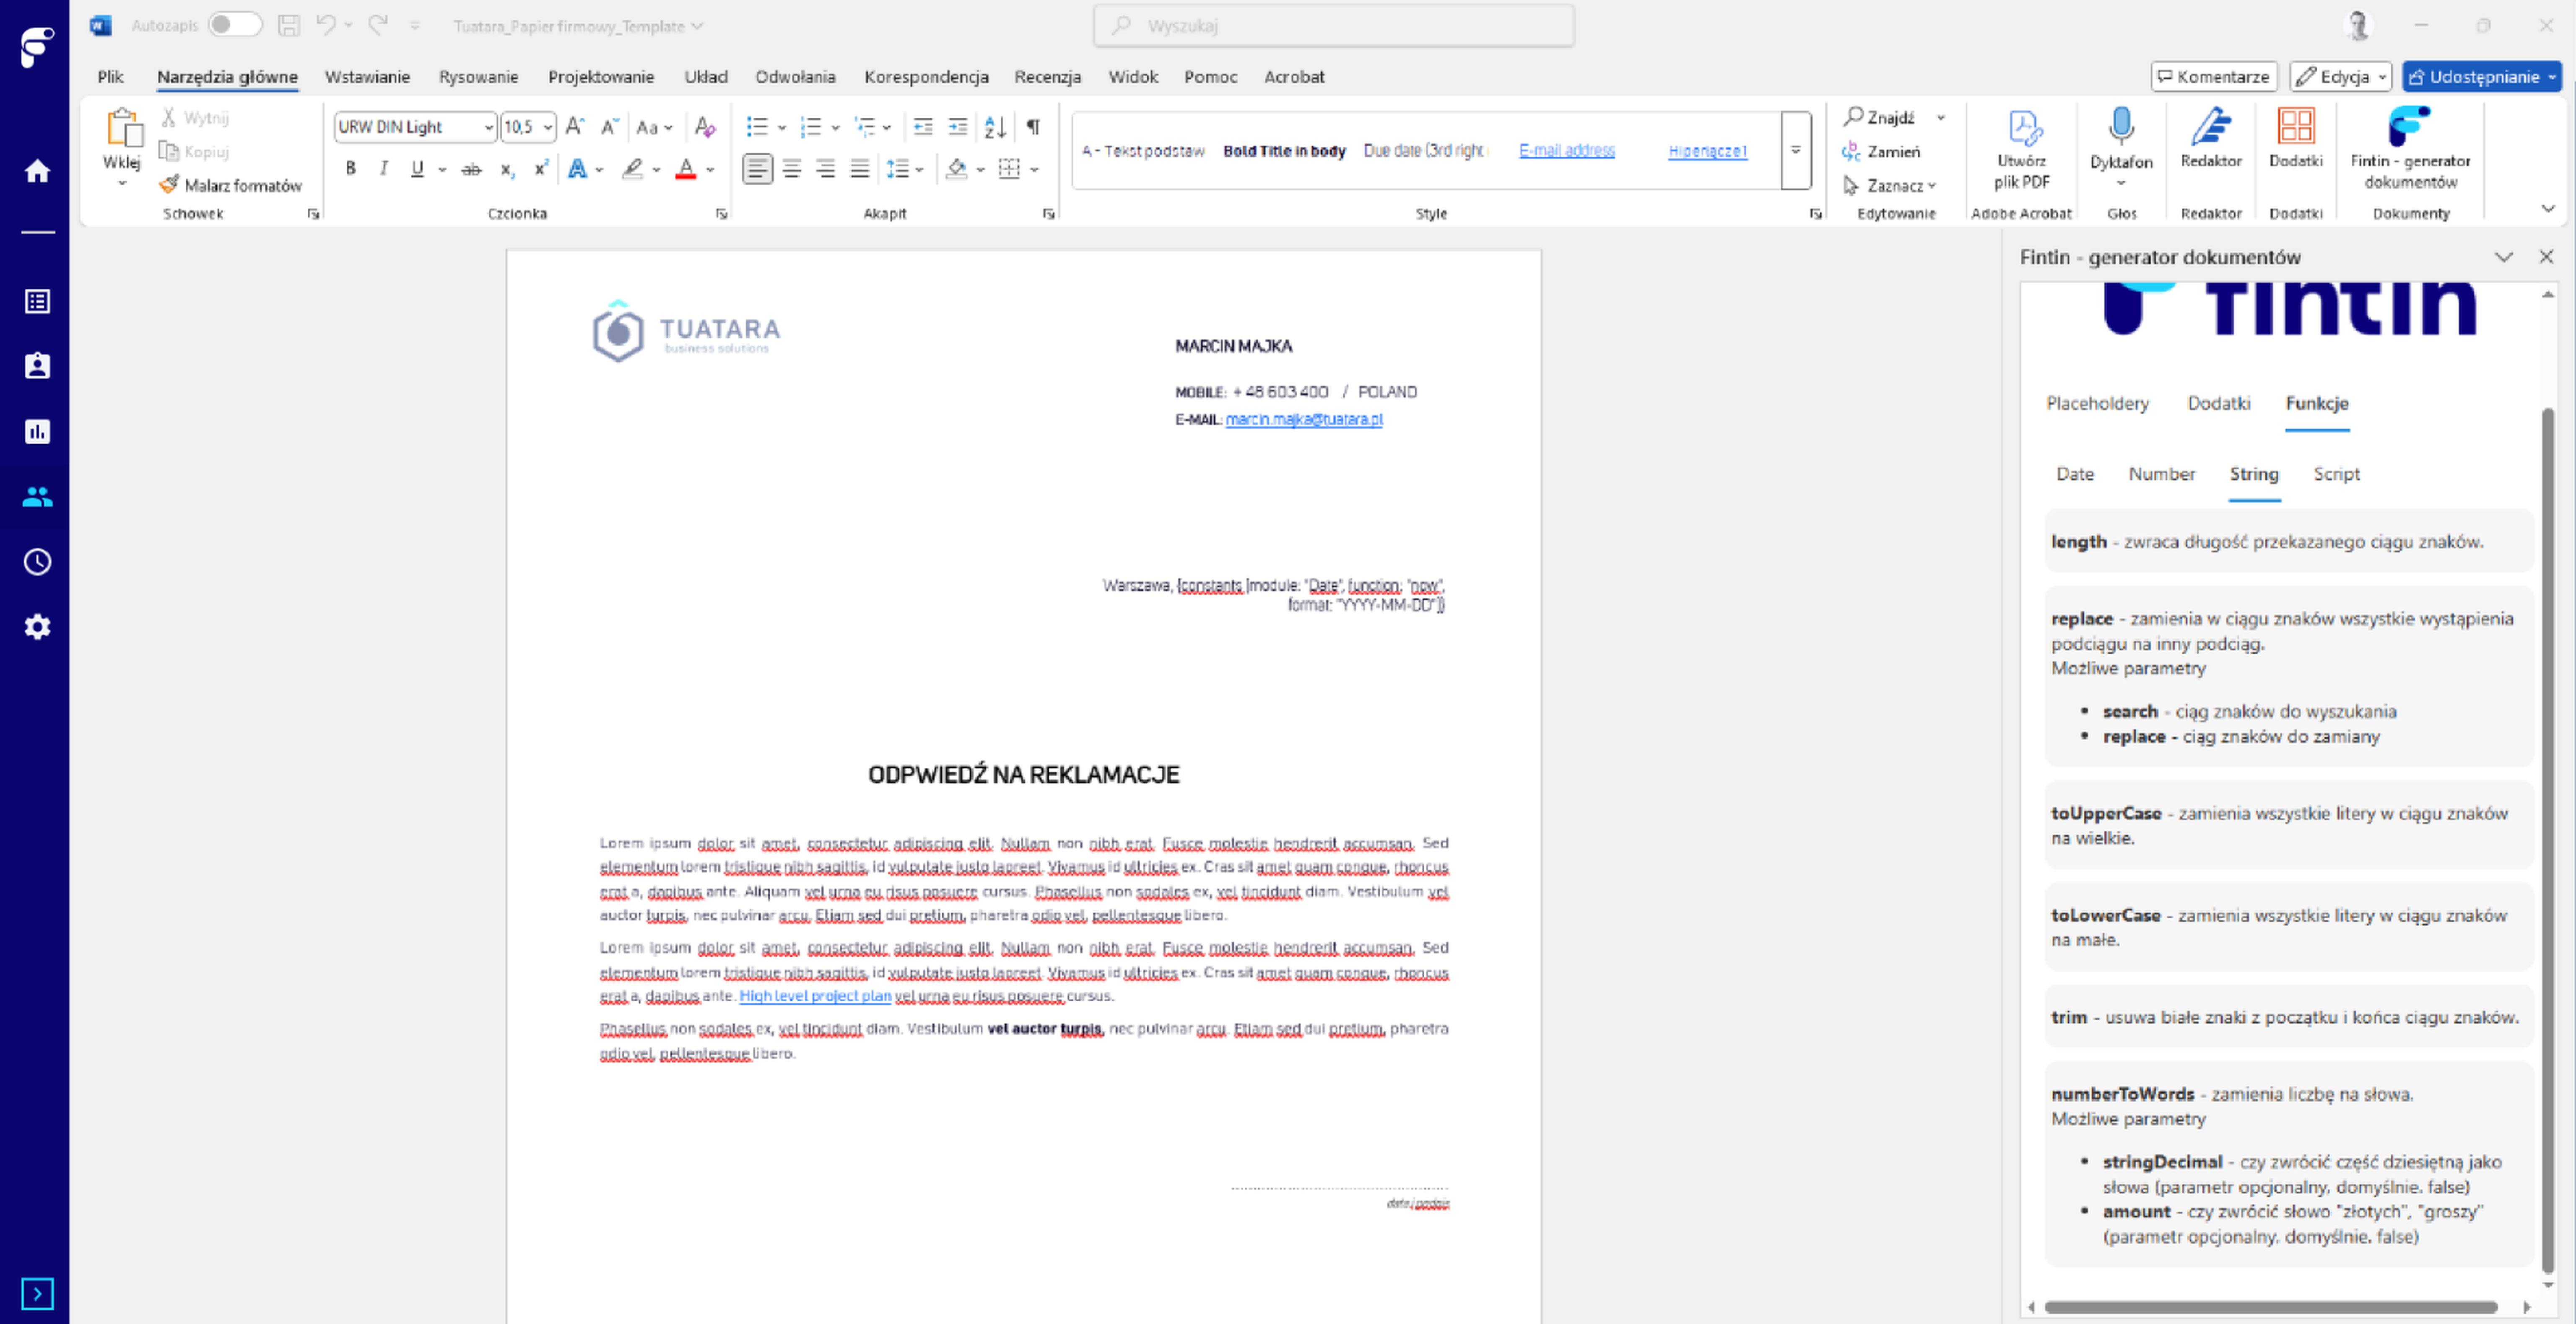2576x1324 pixels.
Task: Switch to the Placeholdery tab
Action: coord(2097,403)
